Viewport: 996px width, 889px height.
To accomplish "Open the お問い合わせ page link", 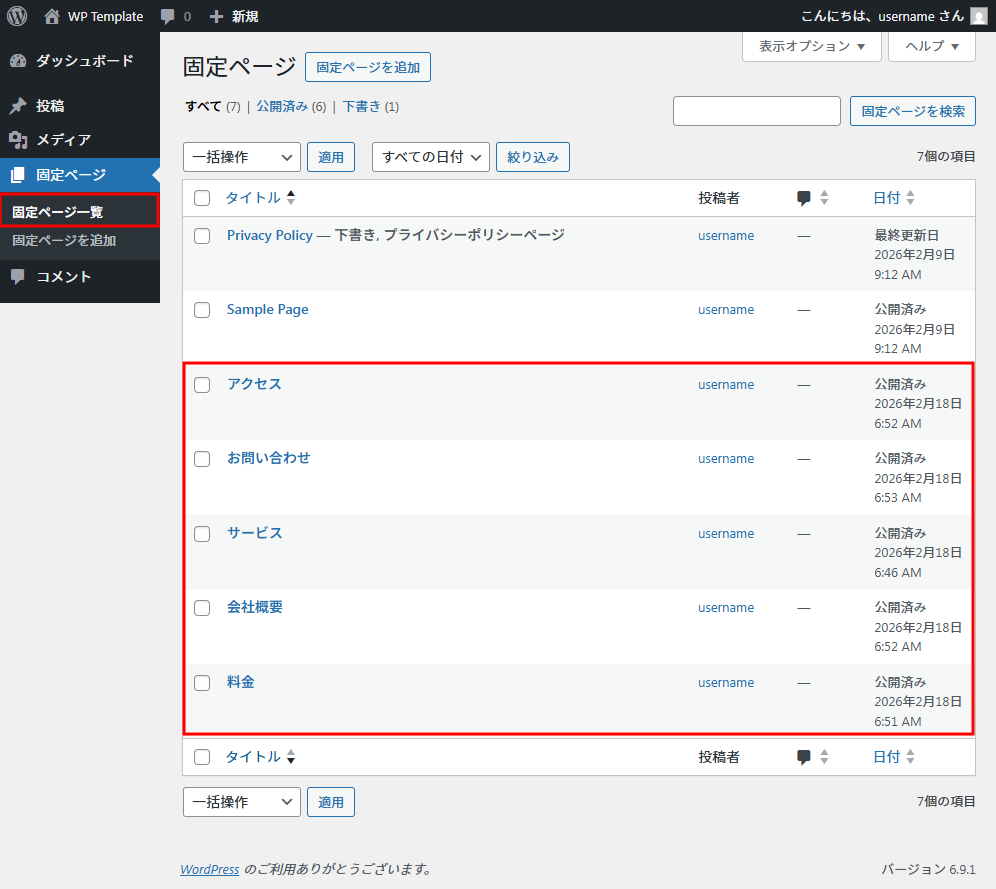I will (268, 458).
